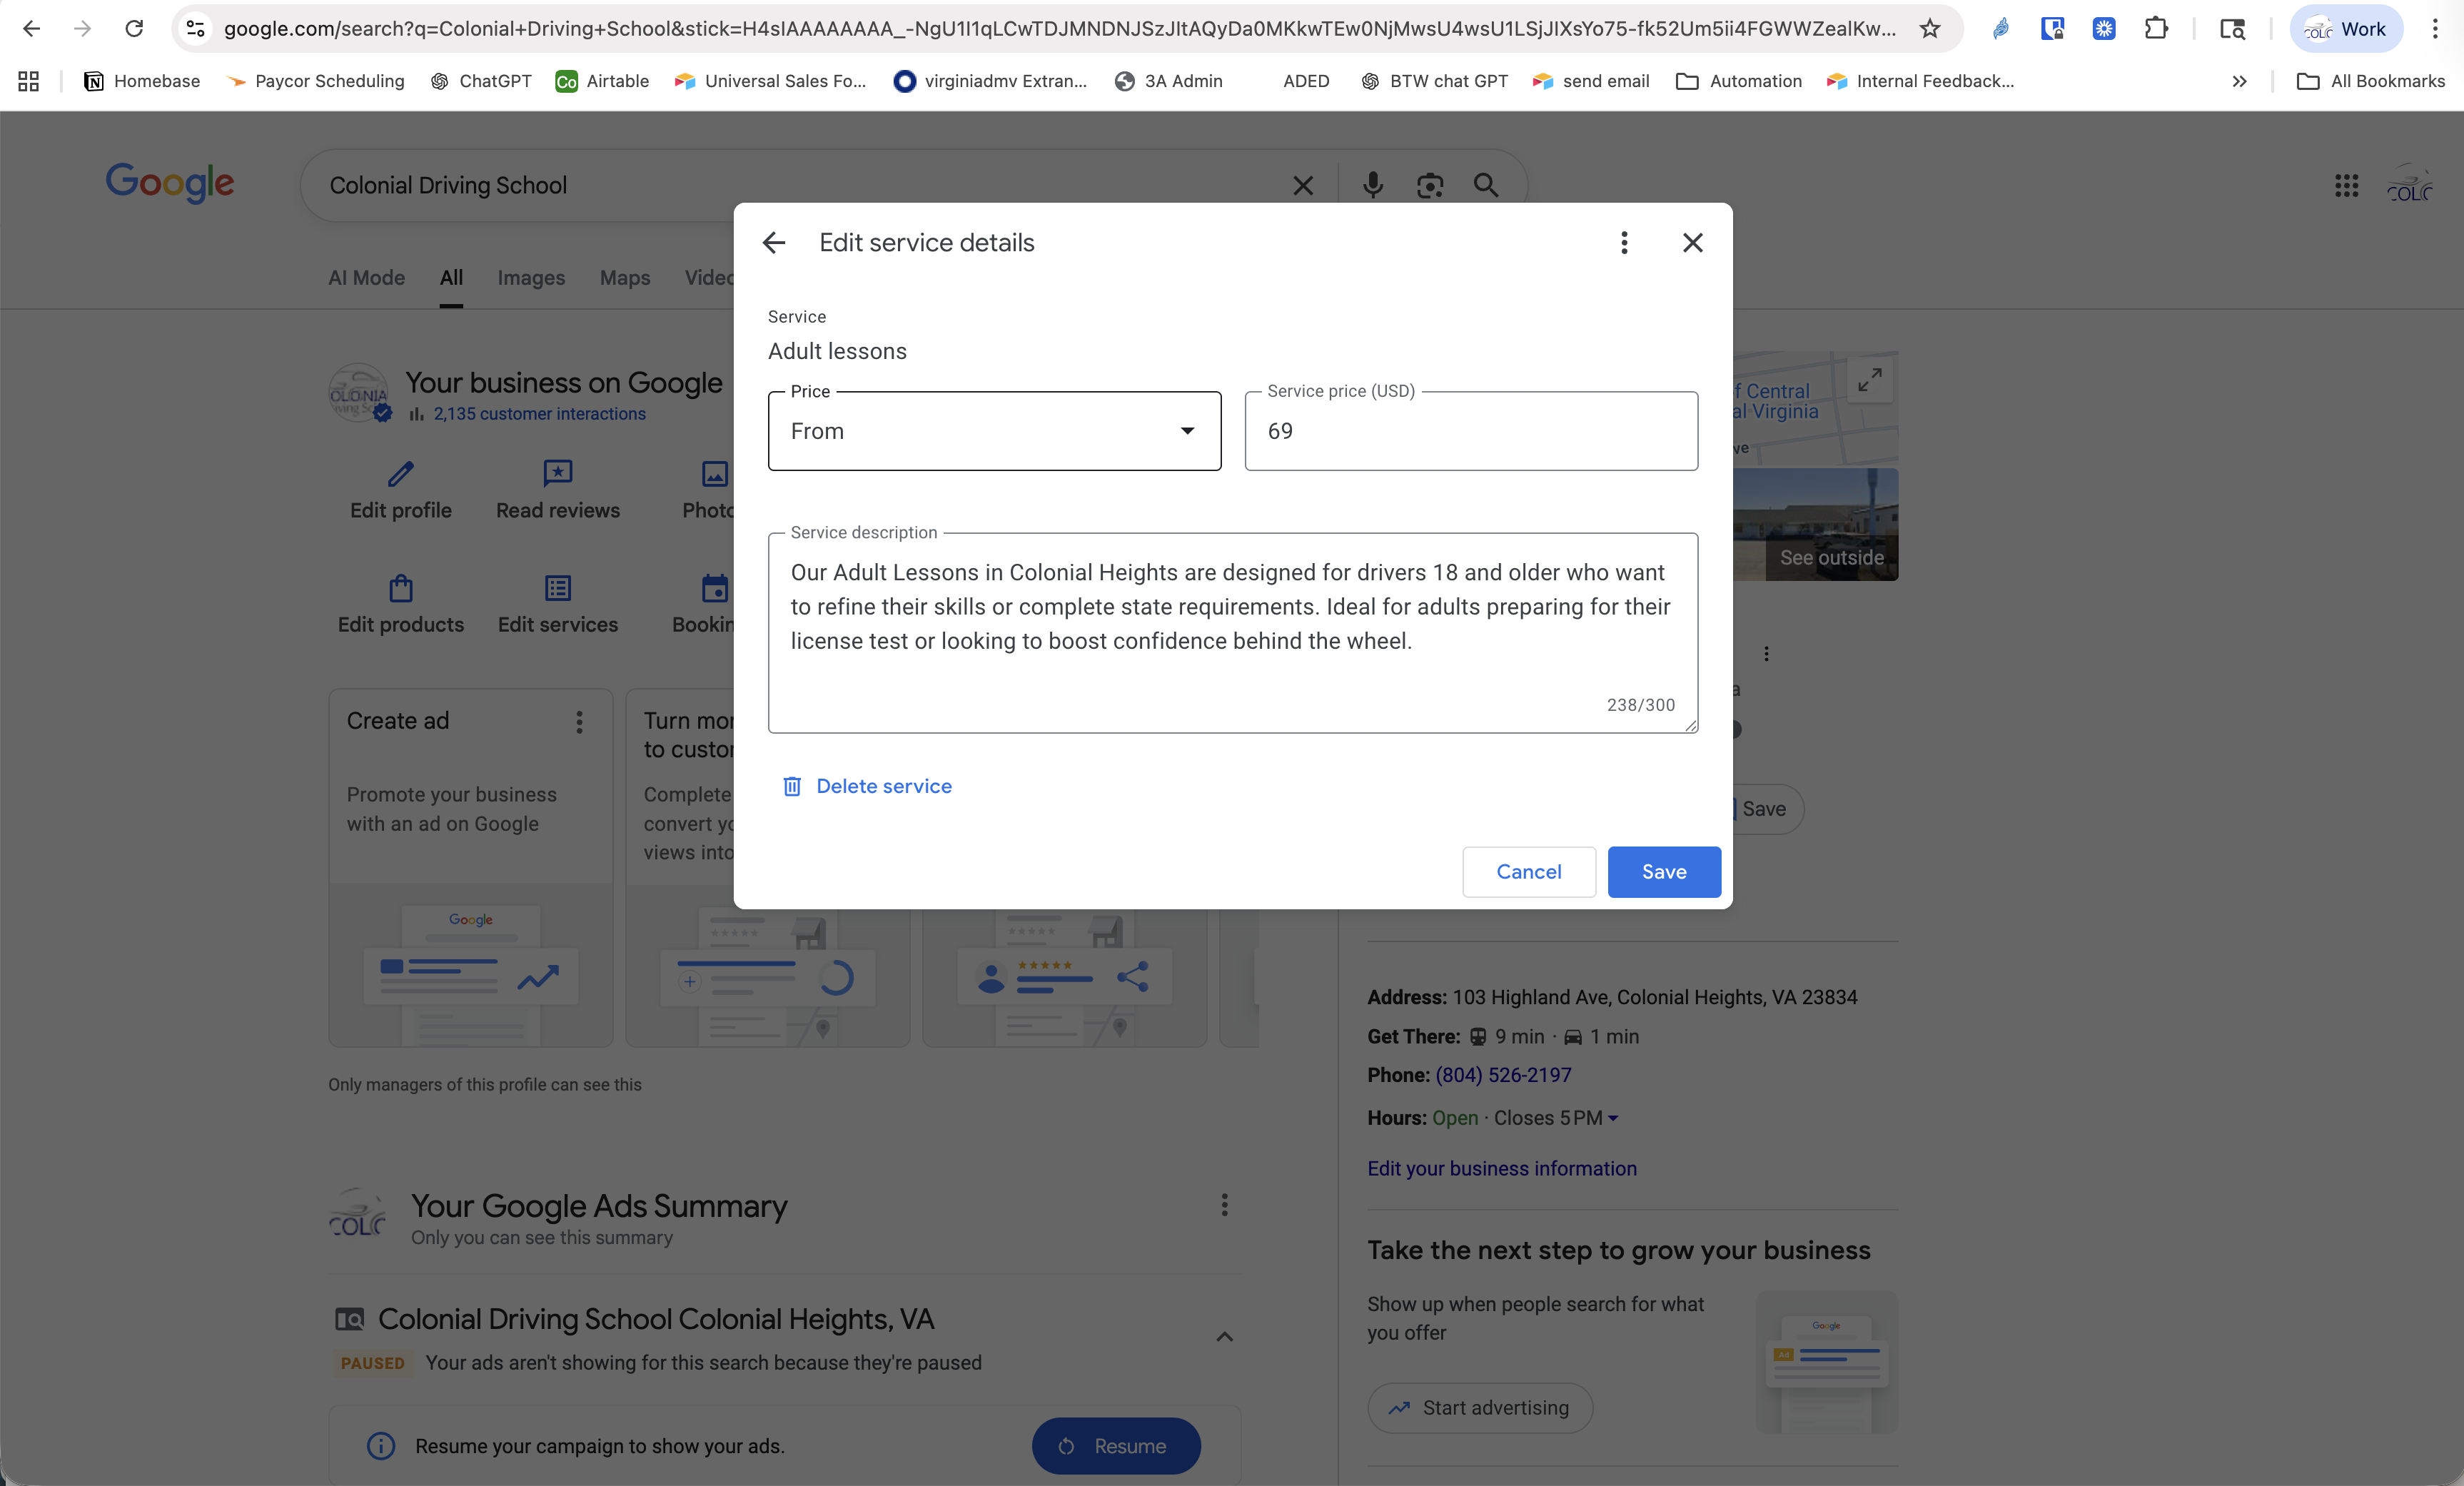Call the phone number (804) 526-2197
This screenshot has width=2464, height=1486.
pos(1503,1075)
